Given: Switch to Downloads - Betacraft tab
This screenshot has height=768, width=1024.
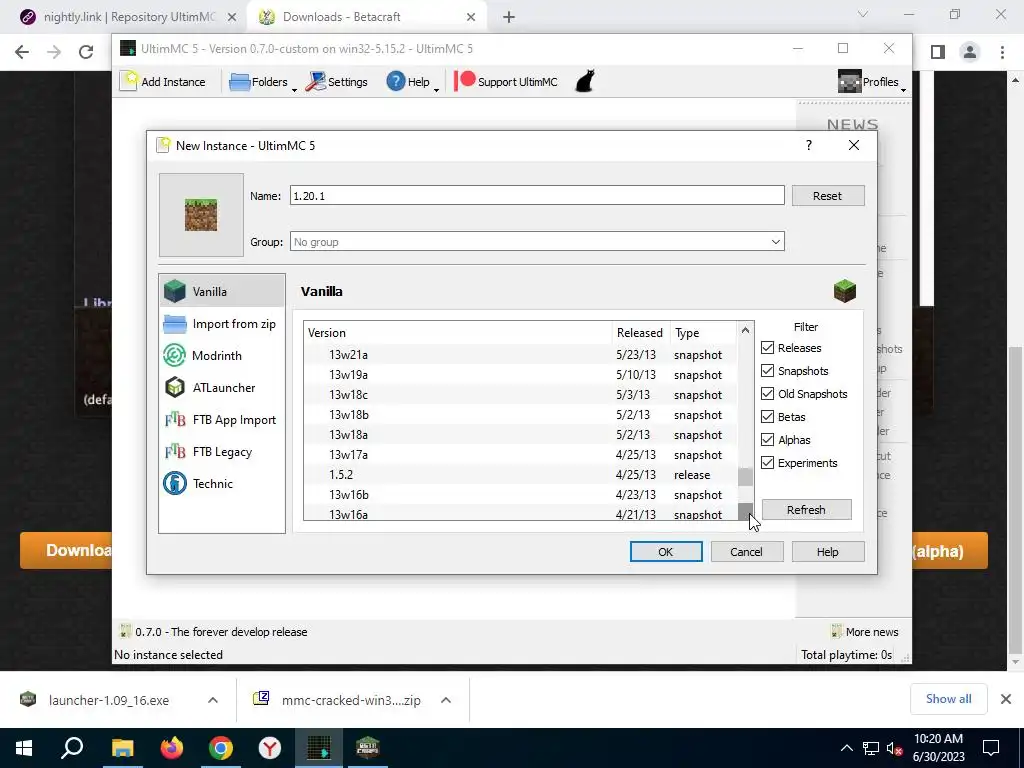Looking at the screenshot, I should pos(367,17).
